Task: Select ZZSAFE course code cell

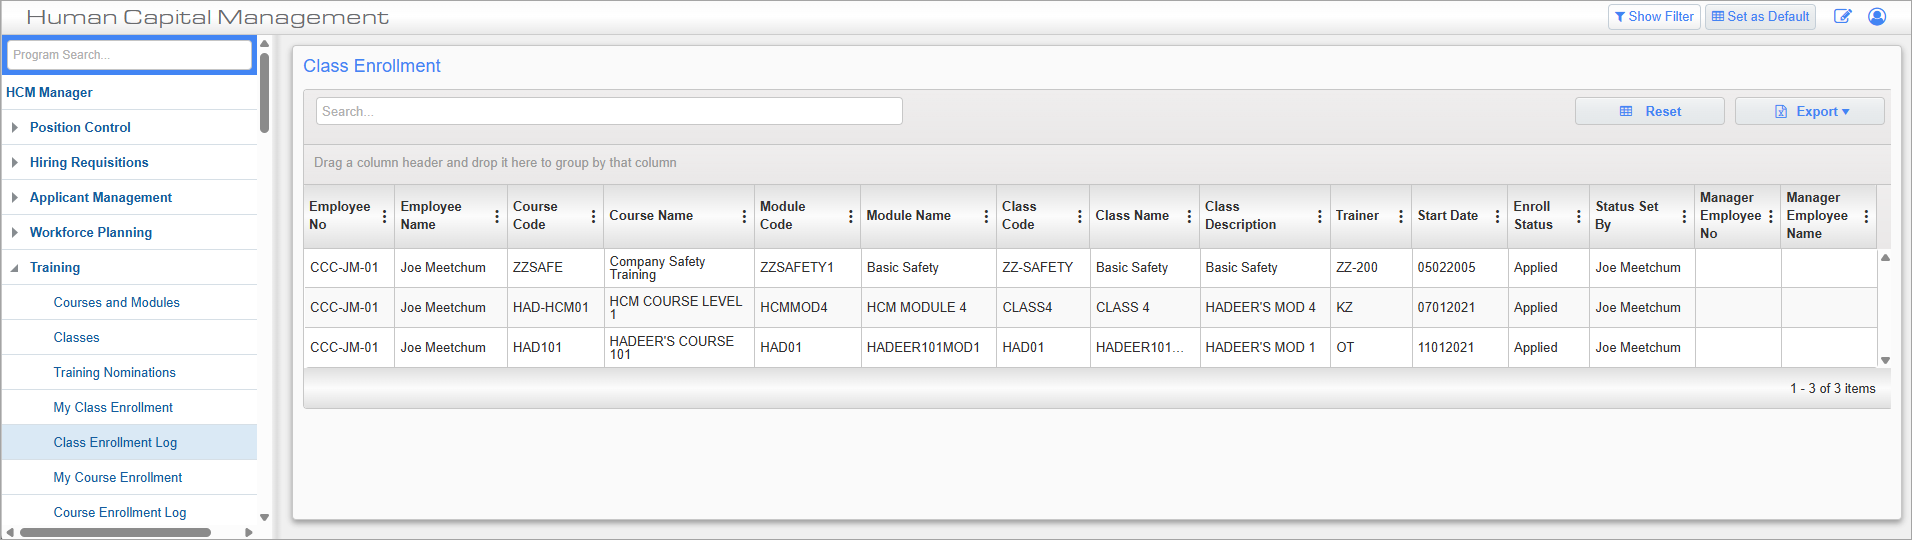Action: (x=555, y=268)
